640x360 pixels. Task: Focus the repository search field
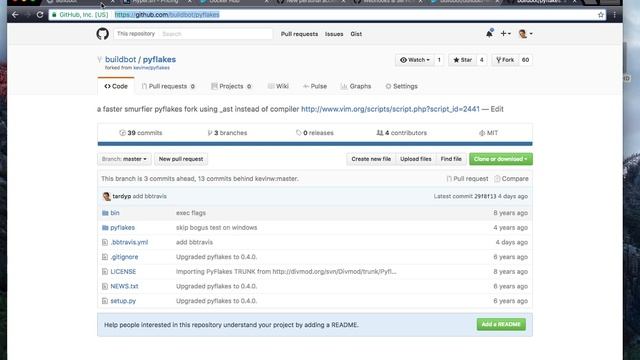point(216,34)
